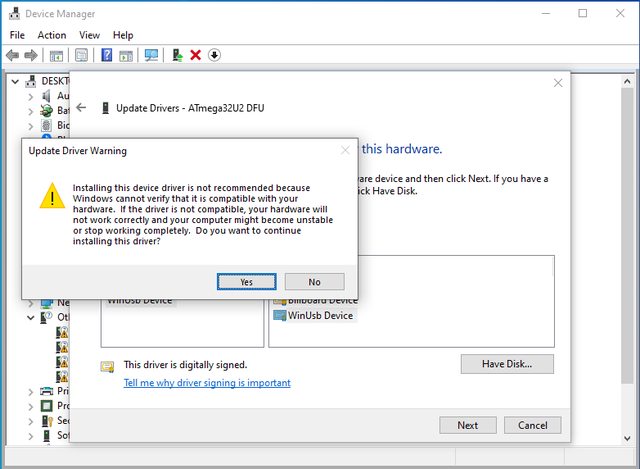
Task: Click the Batteries category icon
Action: coord(47,110)
